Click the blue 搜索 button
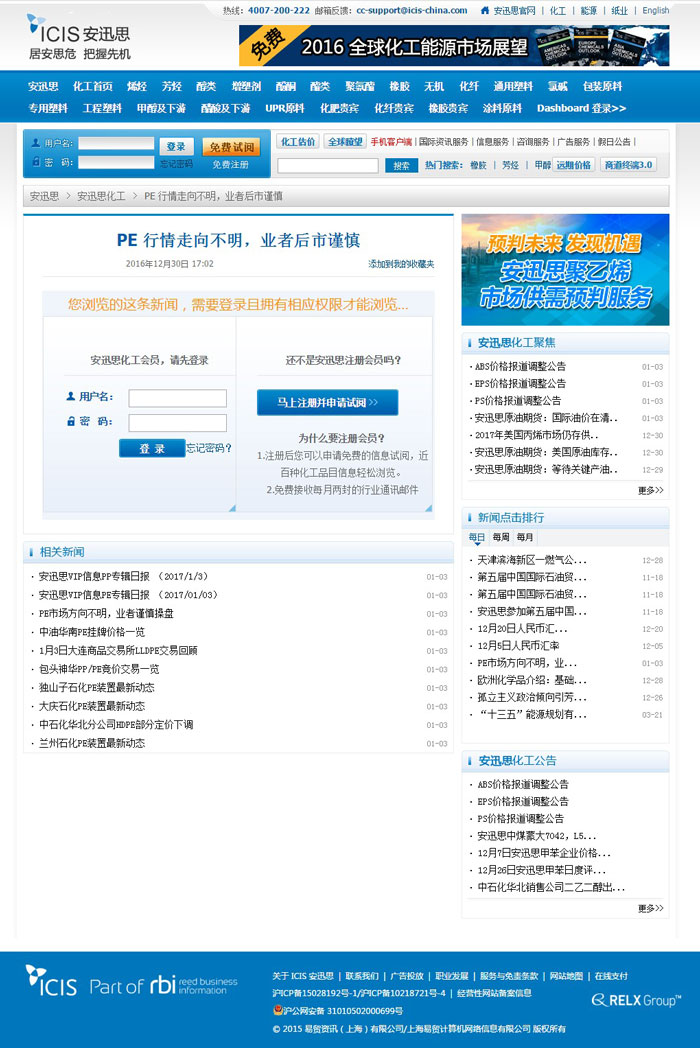Viewport: 700px width, 1048px height. [x=401, y=166]
